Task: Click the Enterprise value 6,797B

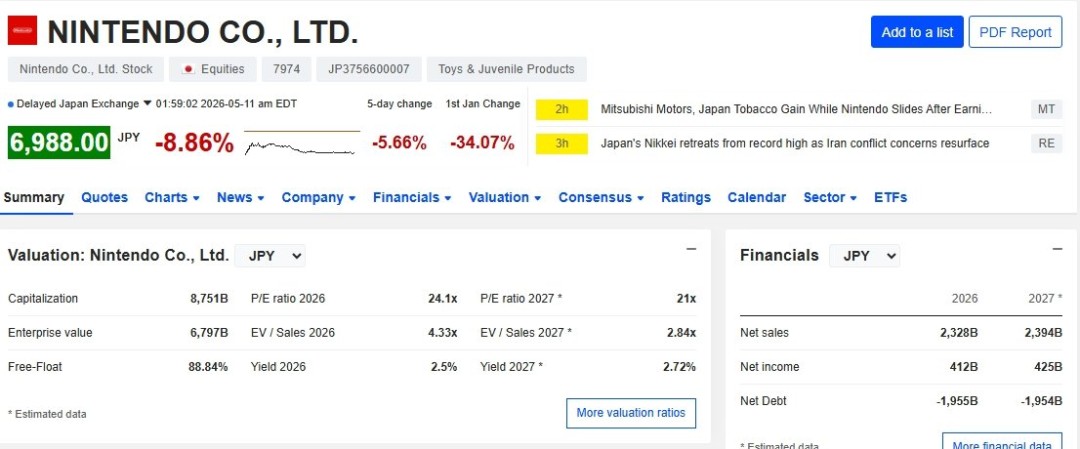Action: click(209, 333)
